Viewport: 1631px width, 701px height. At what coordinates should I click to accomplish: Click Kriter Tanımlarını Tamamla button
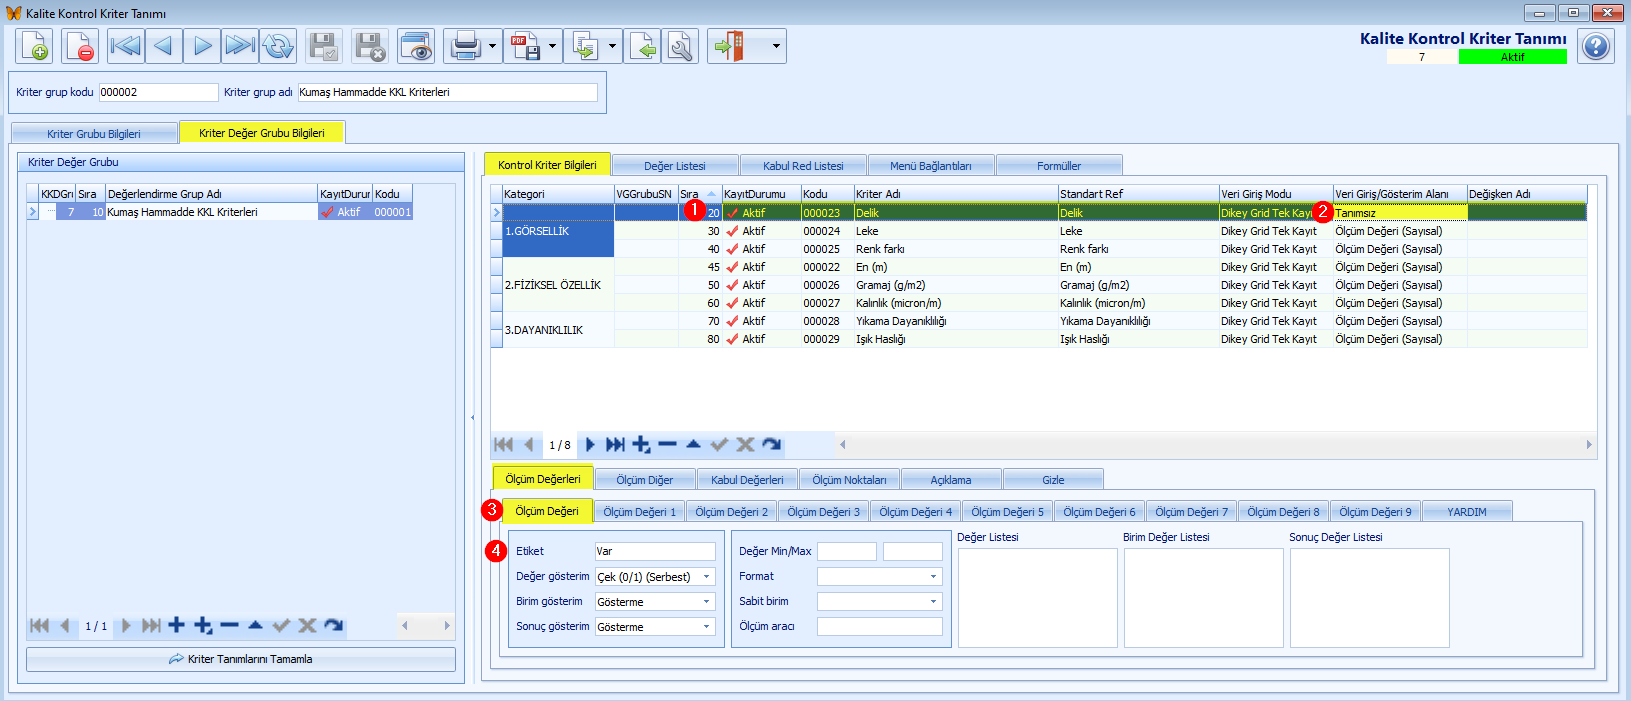241,659
